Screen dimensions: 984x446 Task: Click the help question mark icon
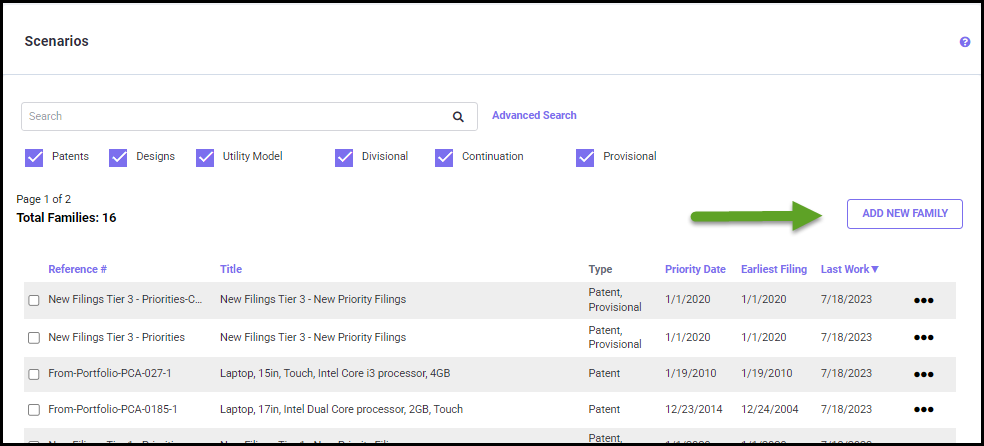tap(965, 42)
